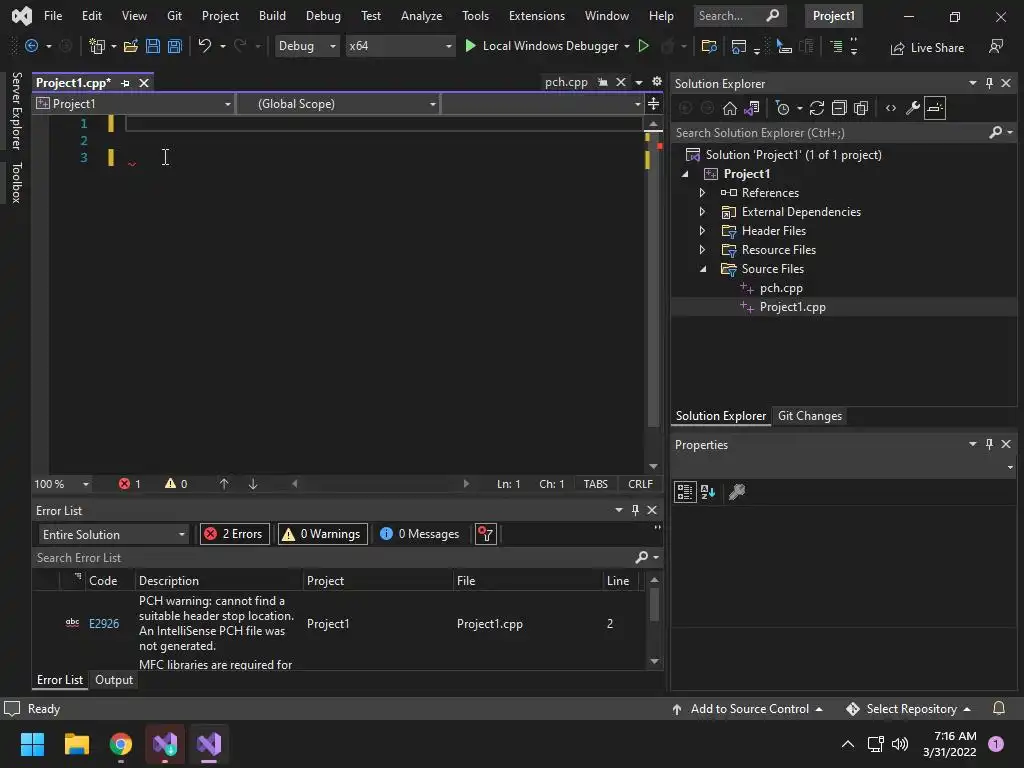Click the New Project toolbar icon
Image resolution: width=1024 pixels, height=768 pixels.
97,46
